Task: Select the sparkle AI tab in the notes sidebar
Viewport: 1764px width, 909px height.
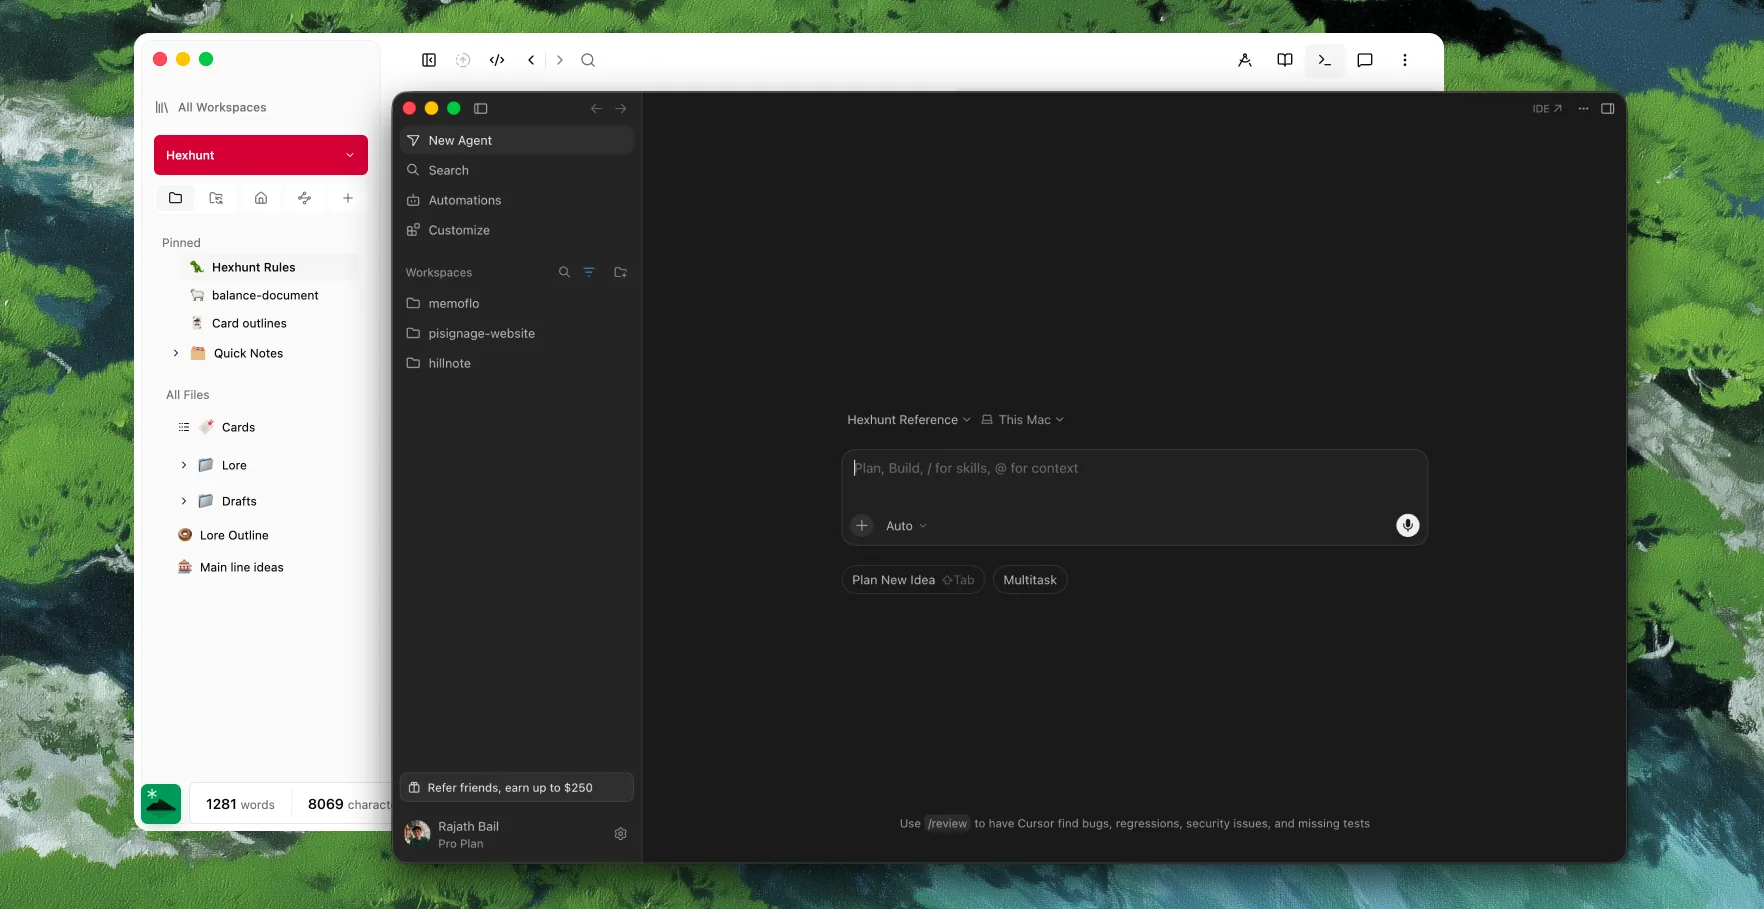Action: coord(305,198)
